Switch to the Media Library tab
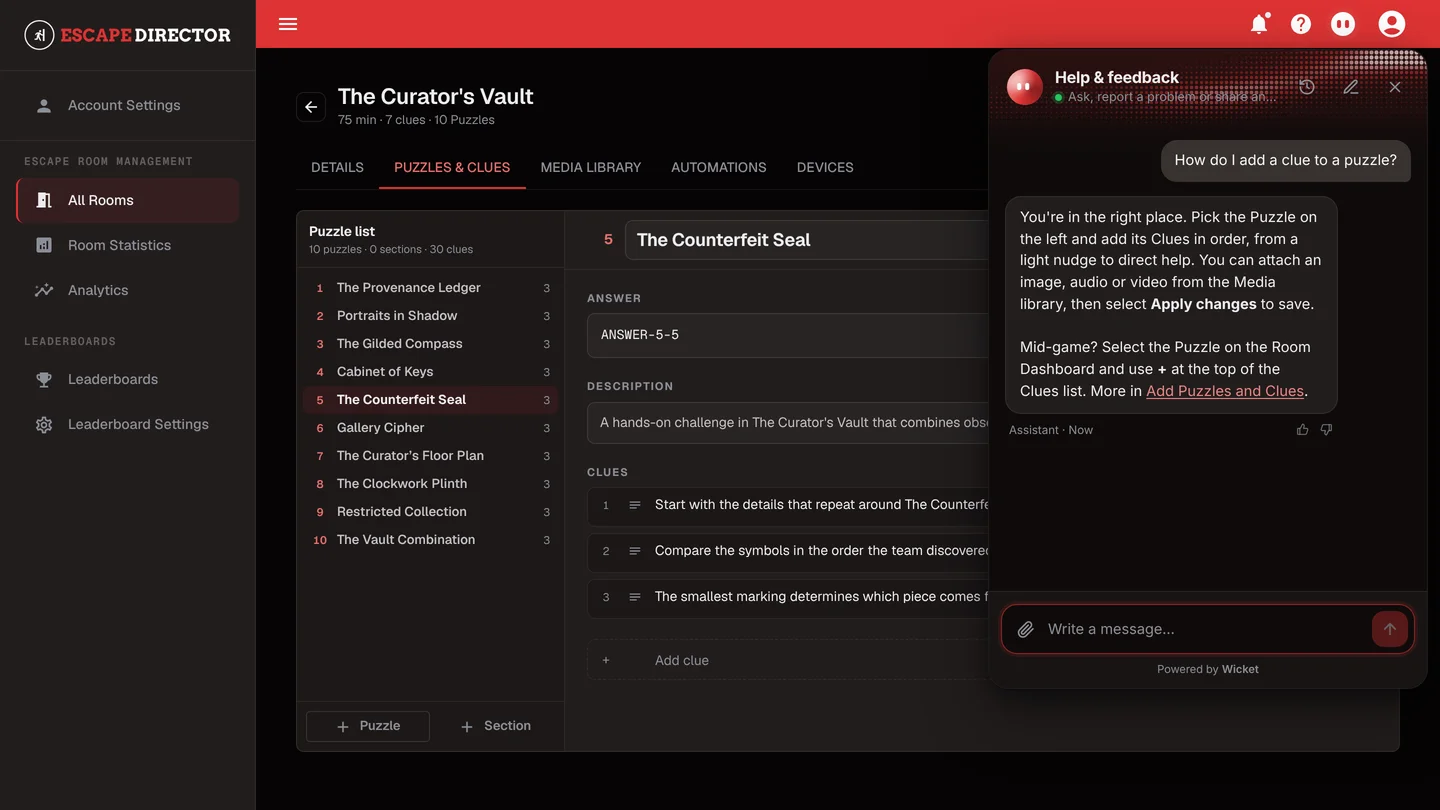Viewport: 1440px width, 810px height. coord(591,167)
